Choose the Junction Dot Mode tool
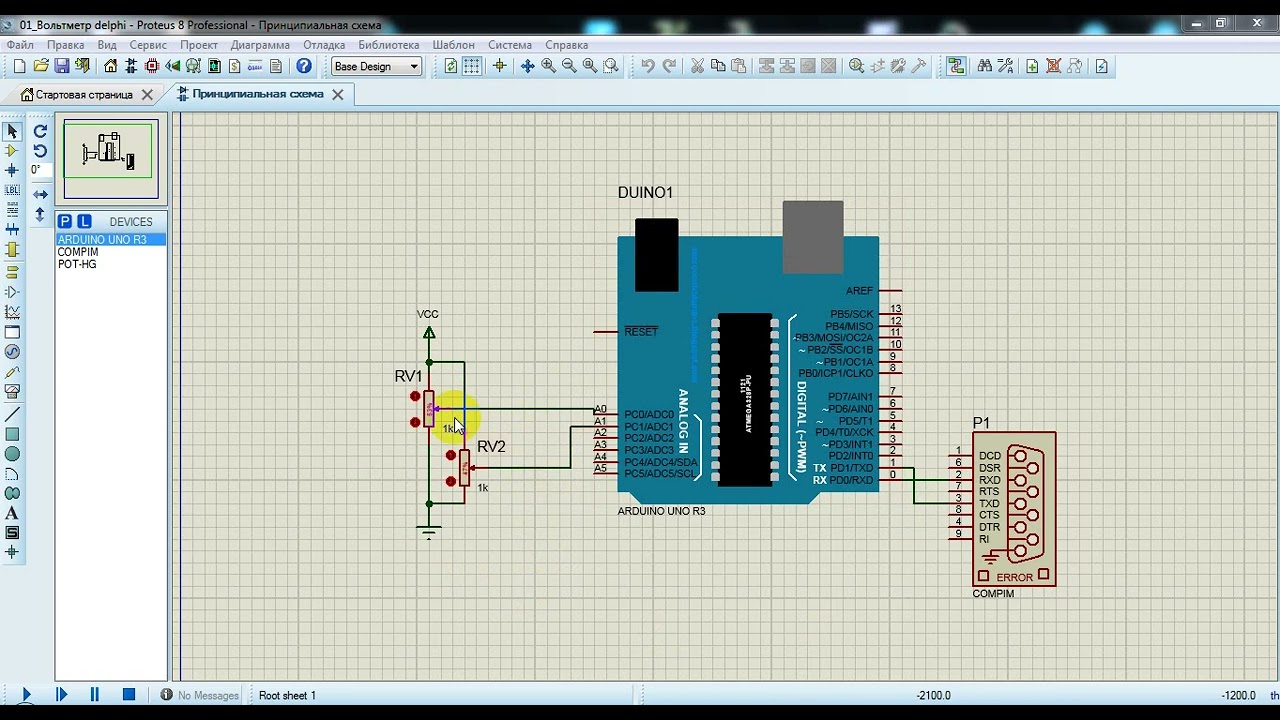Viewport: 1280px width, 720px height. click(12, 171)
